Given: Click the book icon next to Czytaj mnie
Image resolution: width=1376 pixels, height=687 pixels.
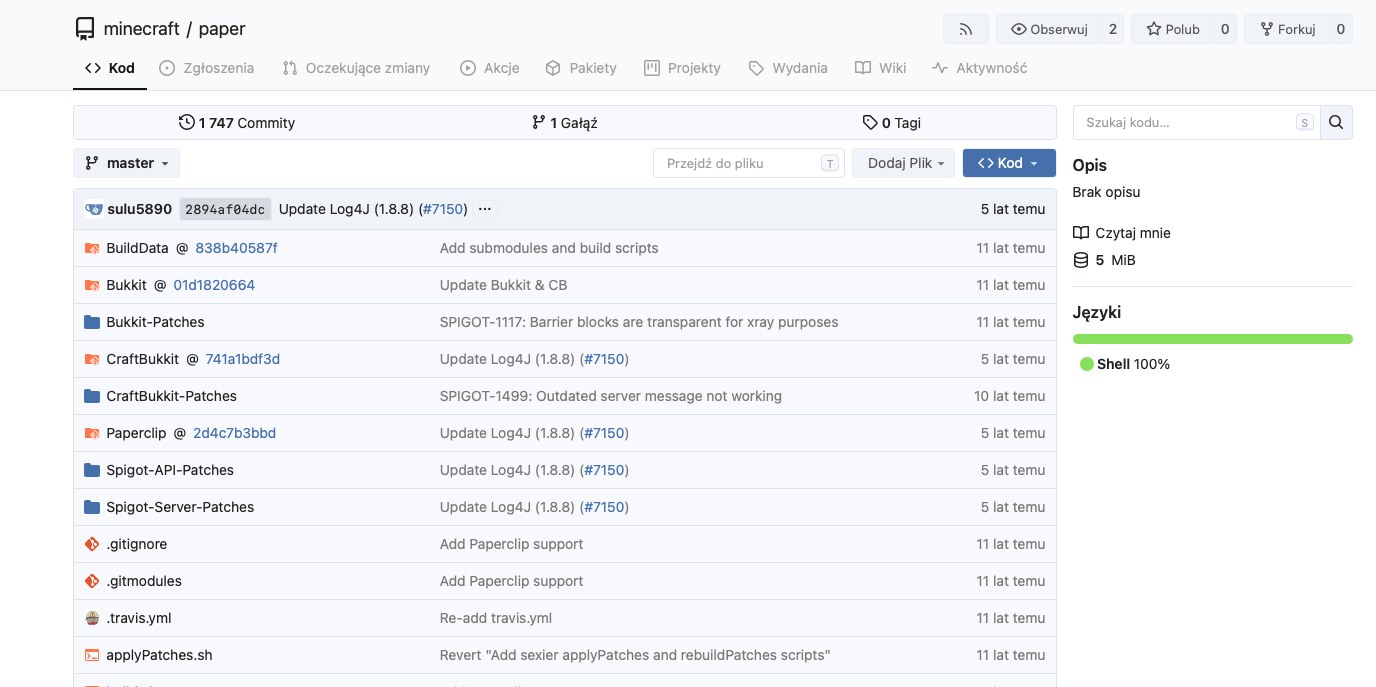Looking at the screenshot, I should [x=1081, y=233].
